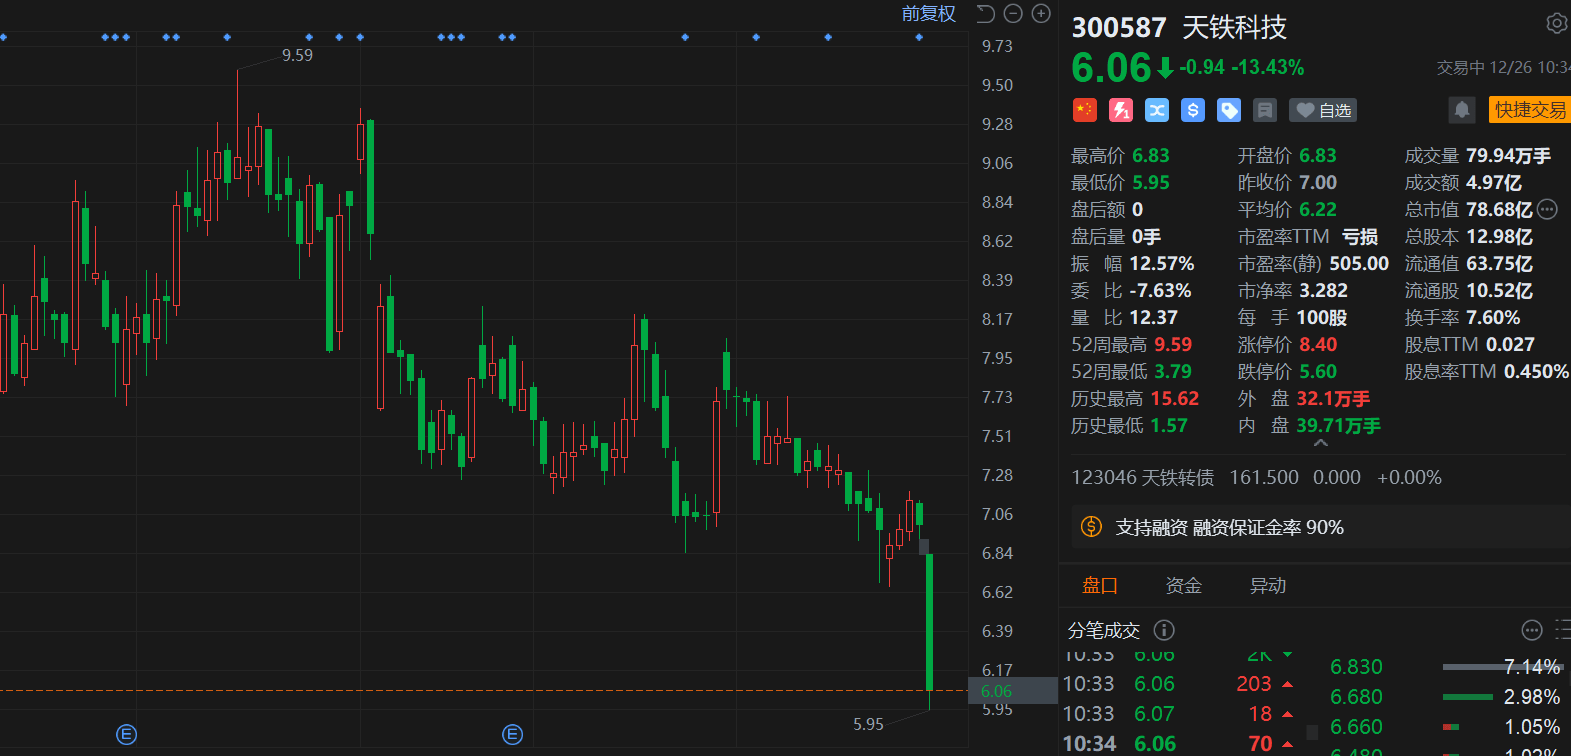Switch to the 资金 tab

(x=1183, y=586)
